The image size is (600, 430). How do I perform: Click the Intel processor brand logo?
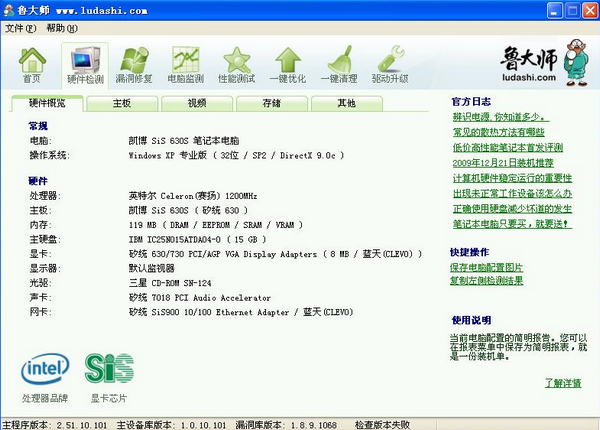coord(45,369)
